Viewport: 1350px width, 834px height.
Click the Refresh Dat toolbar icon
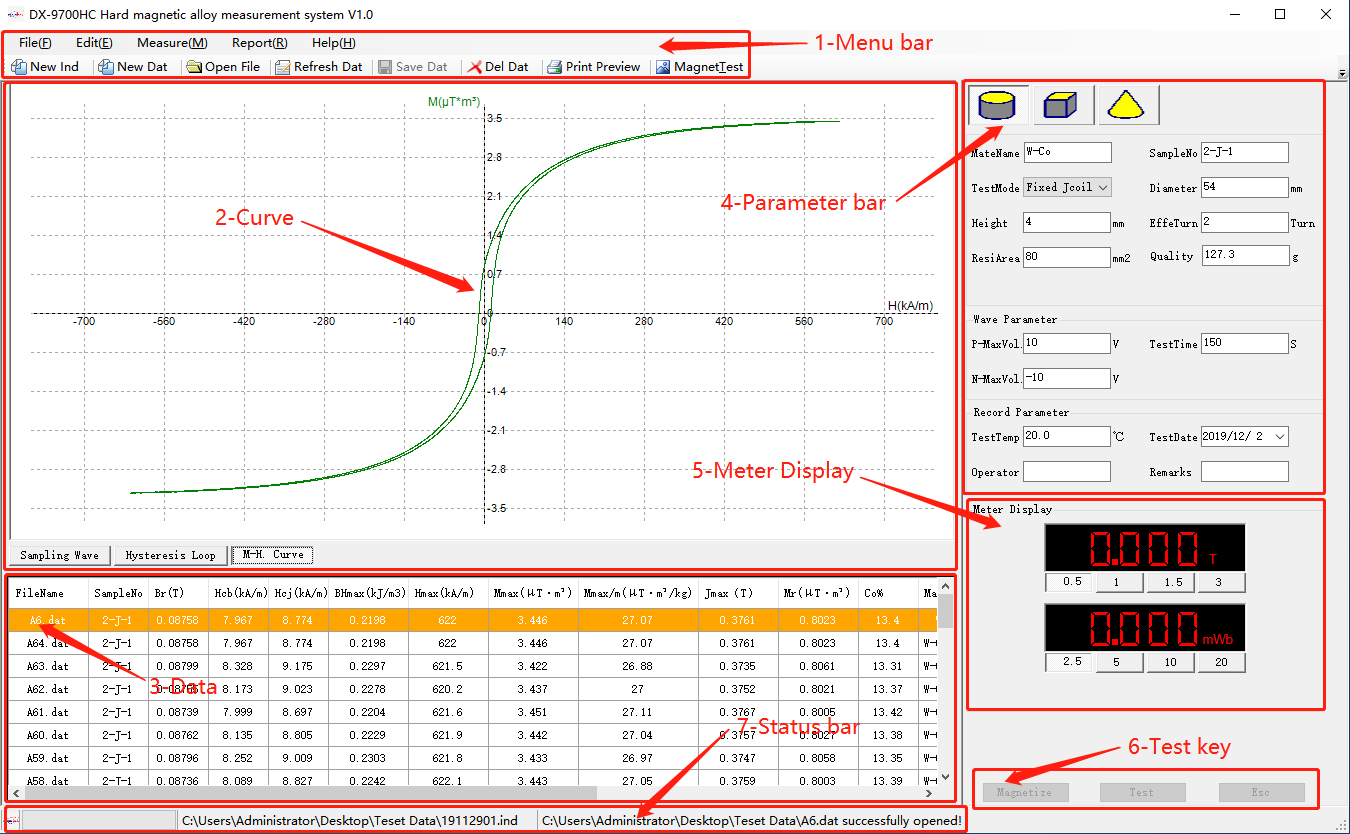[283, 67]
